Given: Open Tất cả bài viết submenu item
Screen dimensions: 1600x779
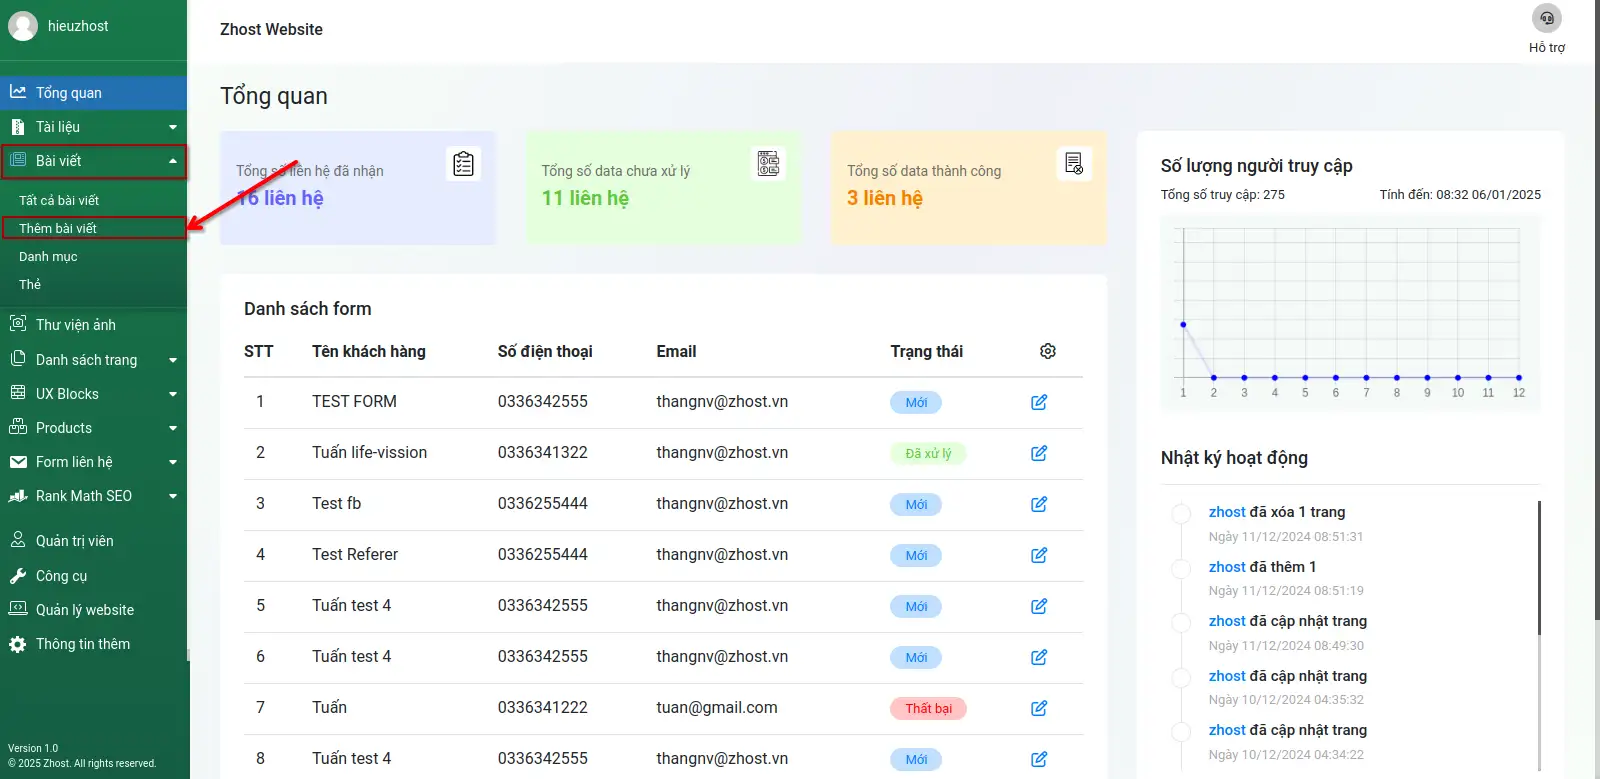Looking at the screenshot, I should point(59,200).
